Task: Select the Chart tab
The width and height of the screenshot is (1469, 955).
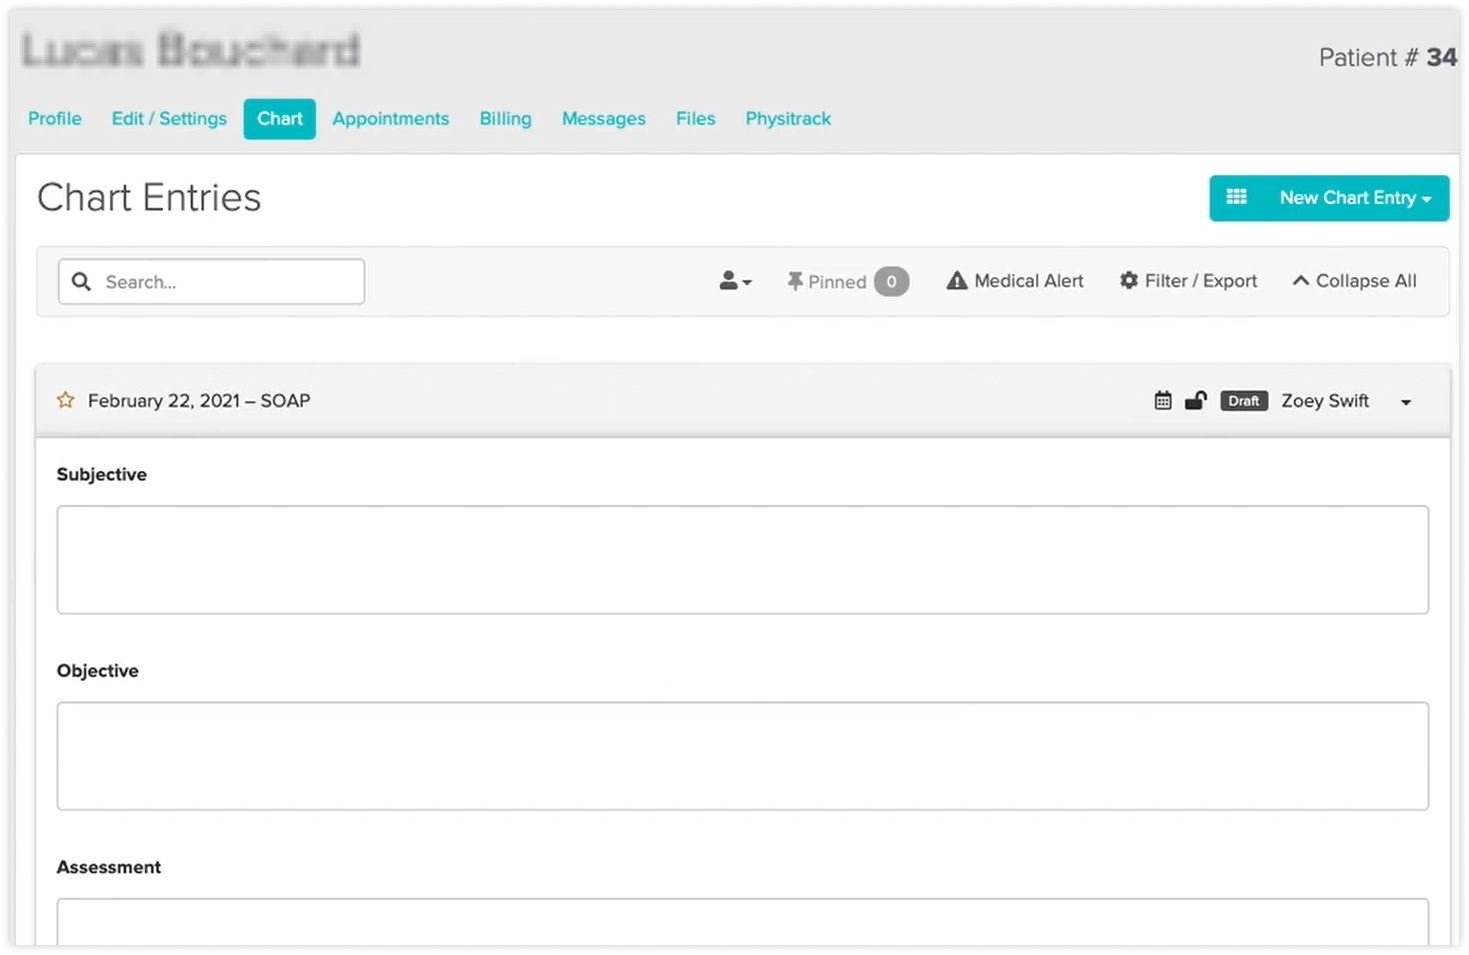Action: pos(279,118)
